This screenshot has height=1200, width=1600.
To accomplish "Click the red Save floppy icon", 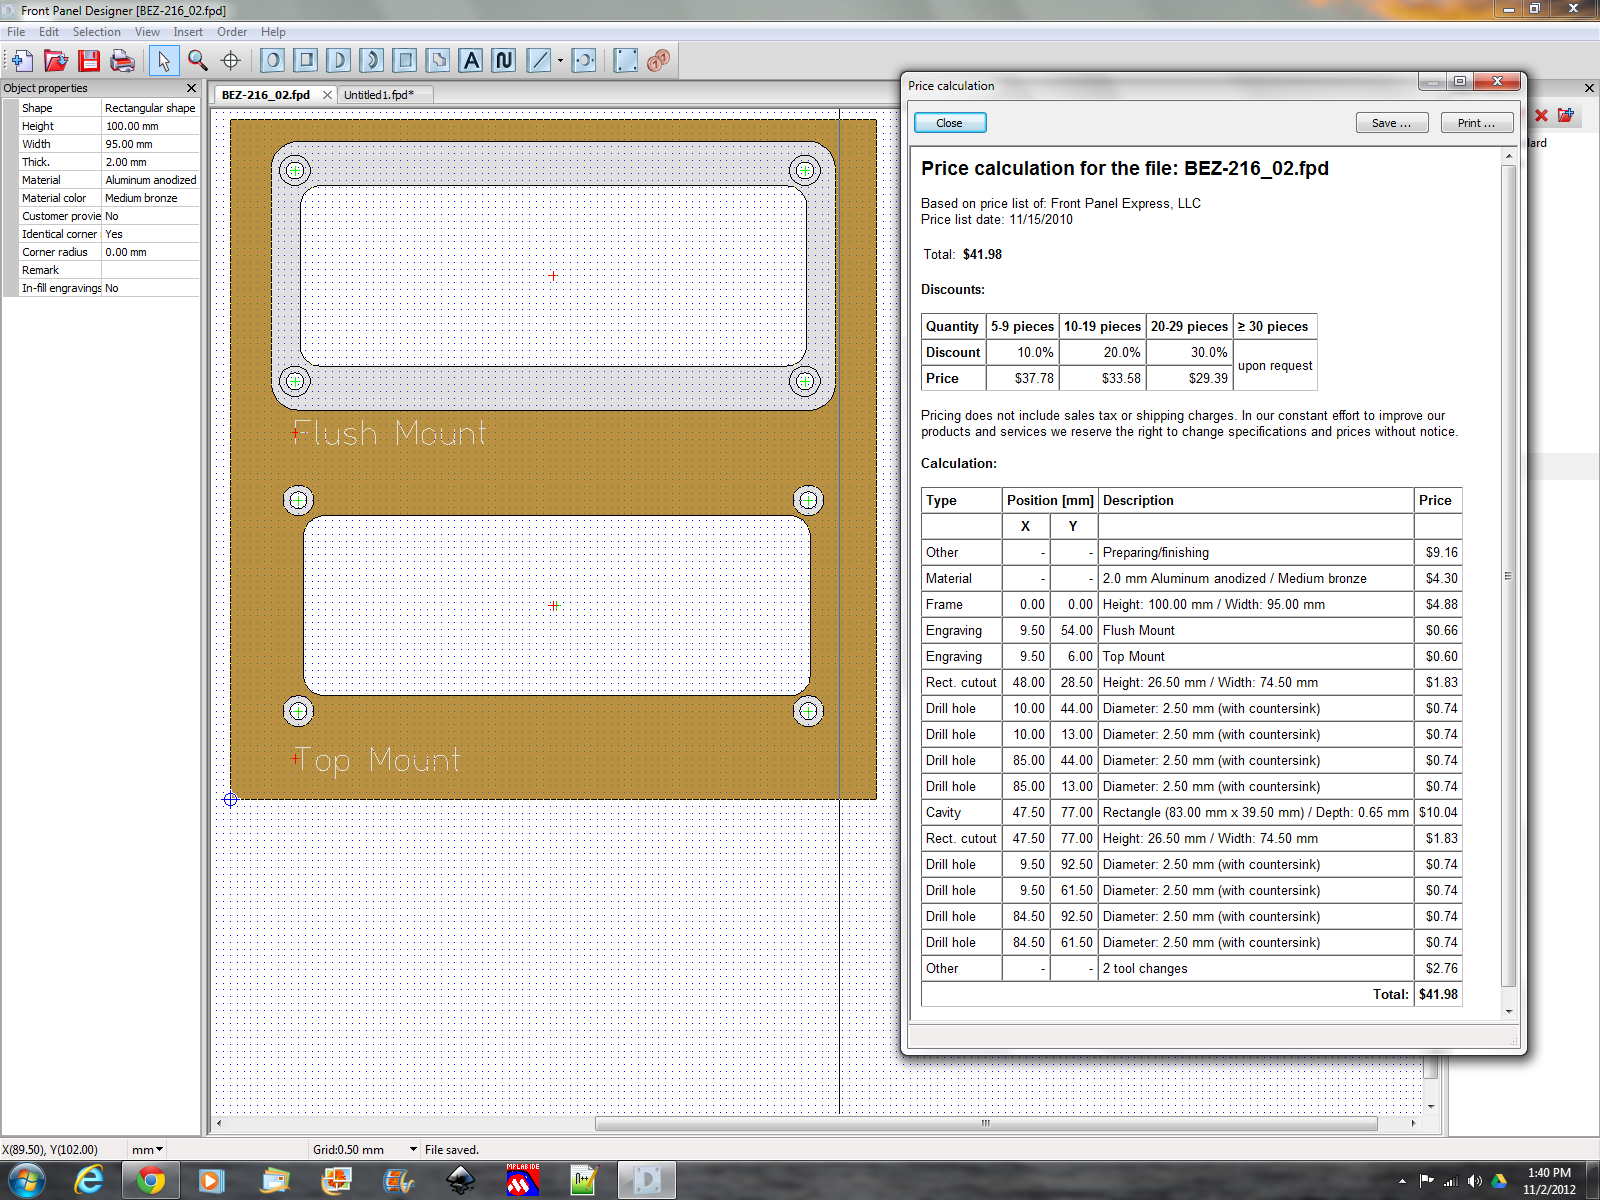I will pyautogui.click(x=89, y=61).
